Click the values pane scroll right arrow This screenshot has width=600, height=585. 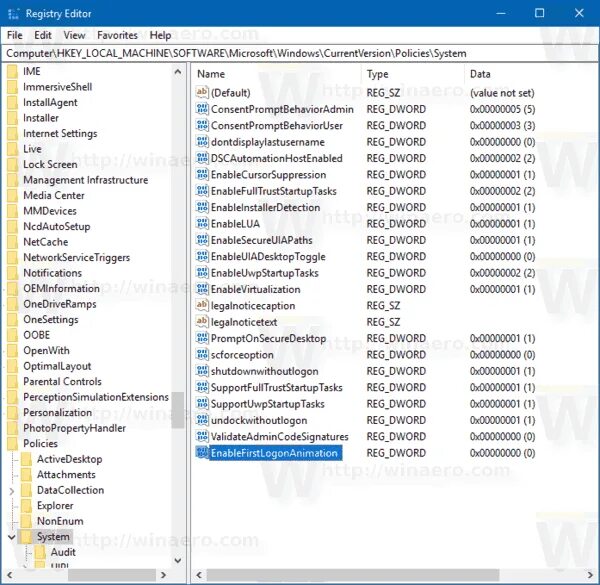(590, 575)
